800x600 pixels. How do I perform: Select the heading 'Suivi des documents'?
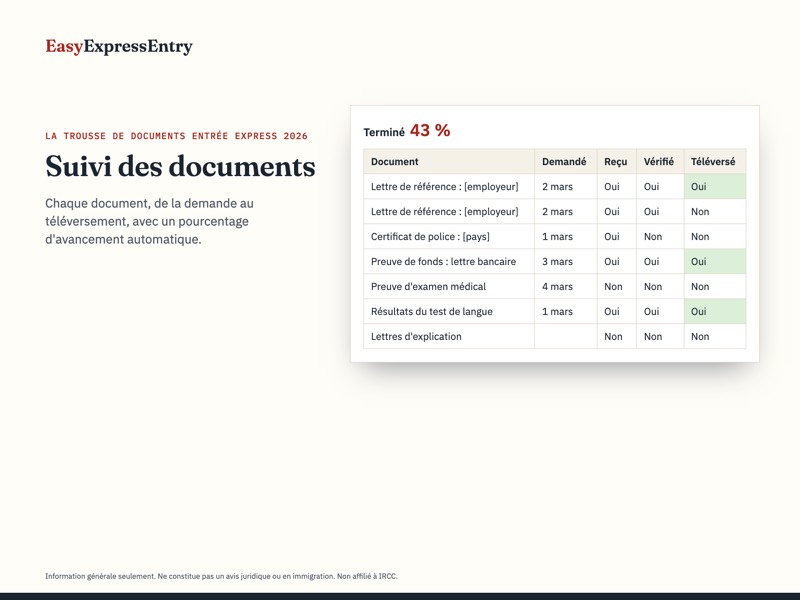[x=180, y=166]
